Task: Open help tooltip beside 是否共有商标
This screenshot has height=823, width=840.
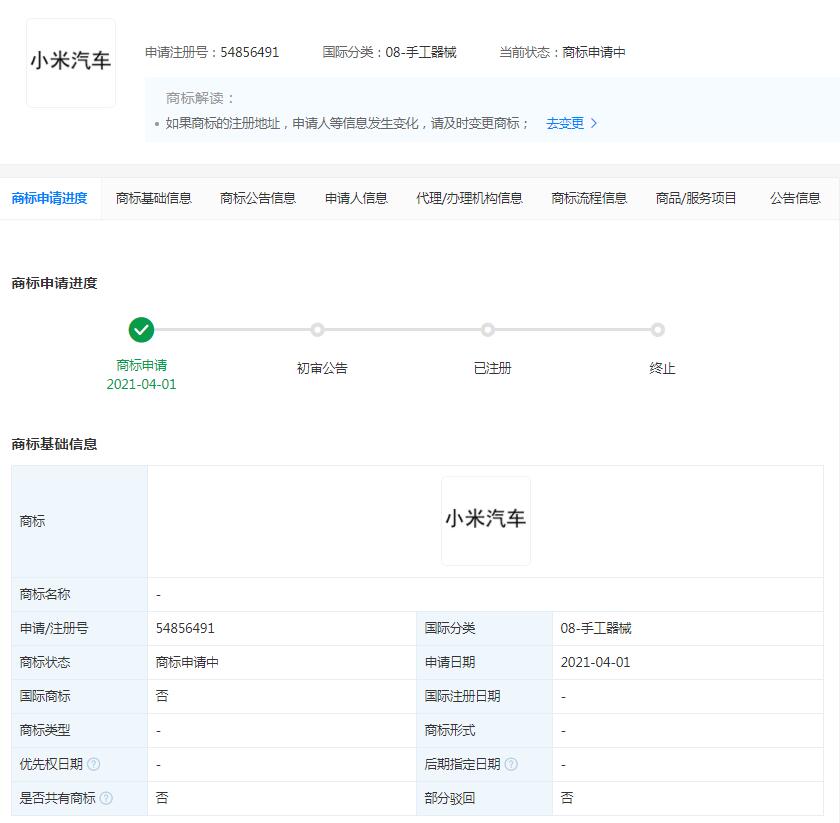Action: (107, 797)
